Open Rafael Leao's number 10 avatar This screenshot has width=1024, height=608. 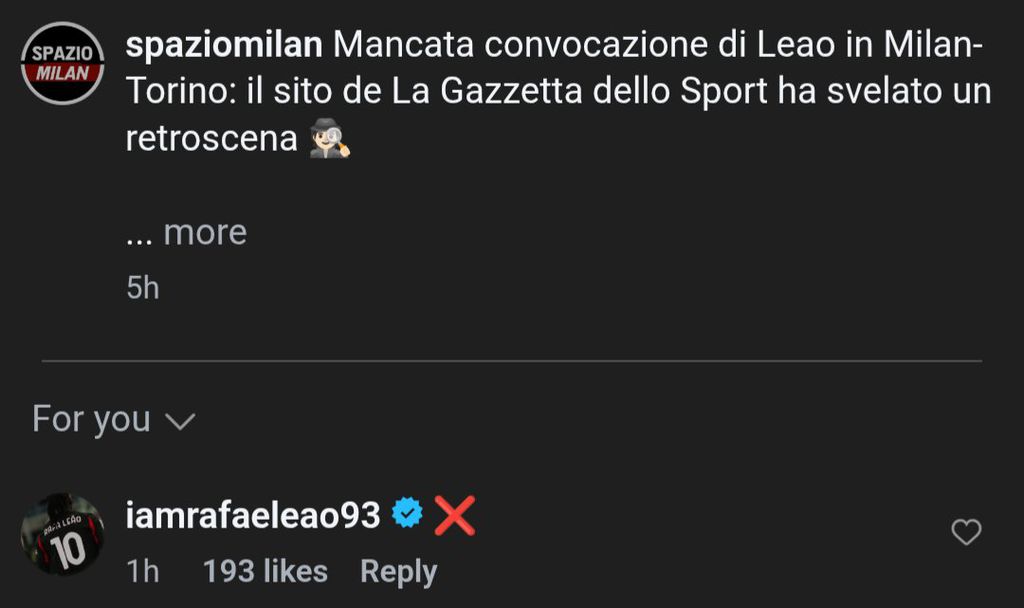[x=62, y=534]
